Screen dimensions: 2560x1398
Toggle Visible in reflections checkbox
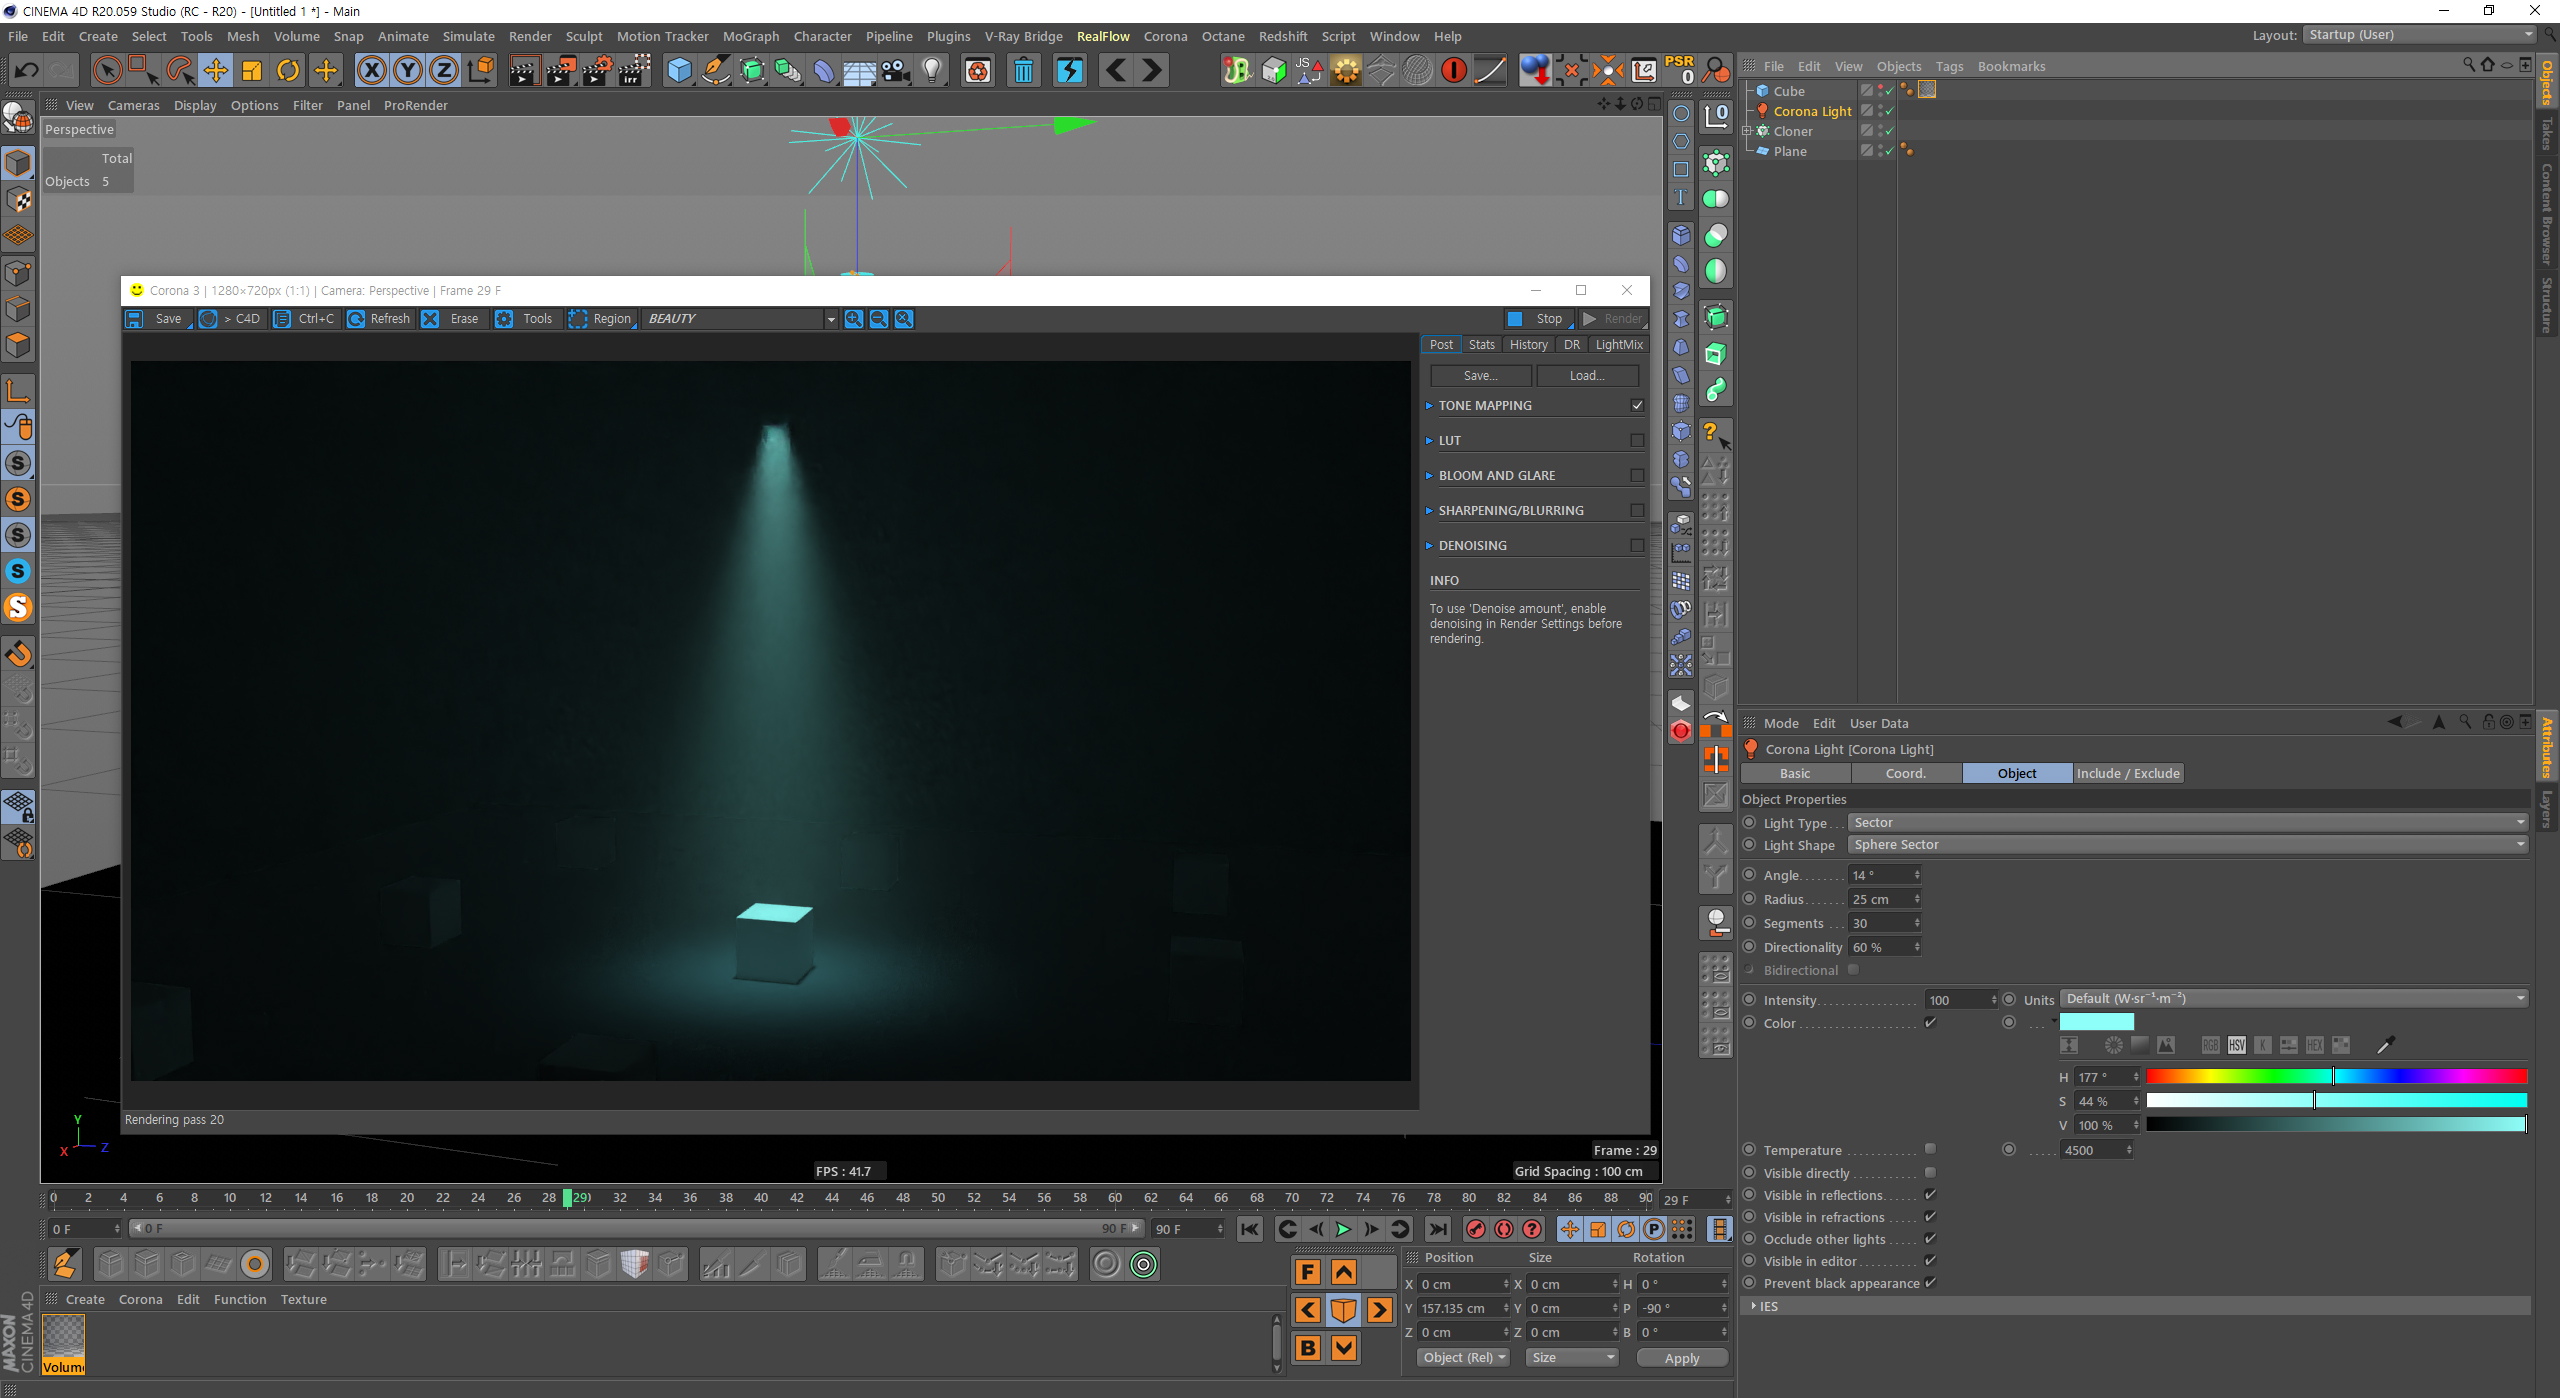click(1930, 1194)
